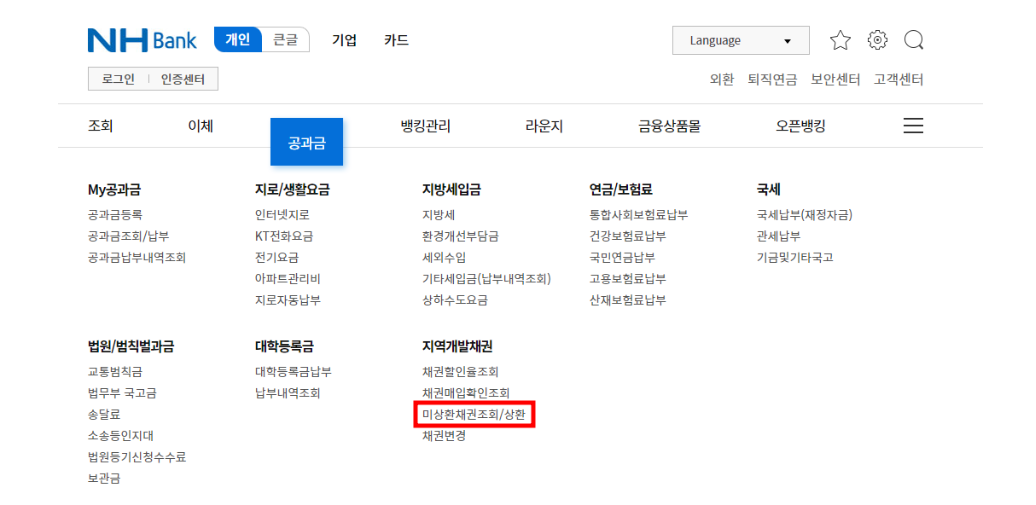Switch to 큰글 large-text mode

tap(285, 40)
